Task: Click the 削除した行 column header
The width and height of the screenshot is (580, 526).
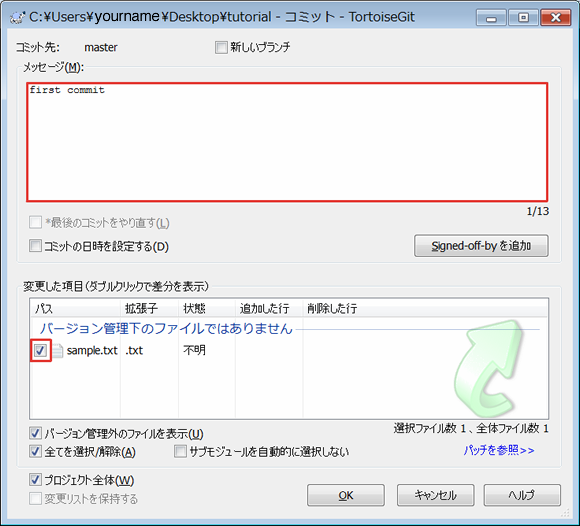Action: tap(332, 308)
